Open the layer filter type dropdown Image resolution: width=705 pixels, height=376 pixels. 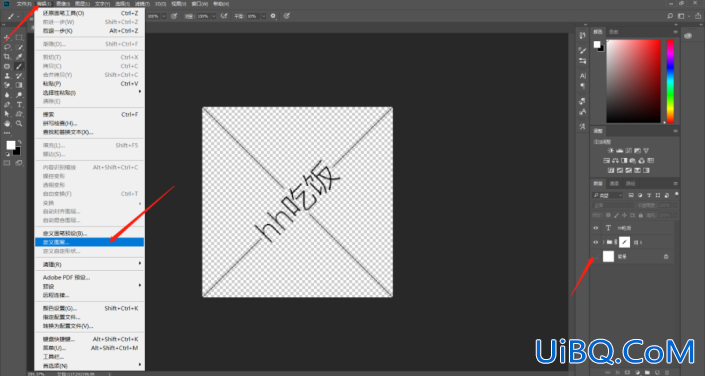(607, 195)
